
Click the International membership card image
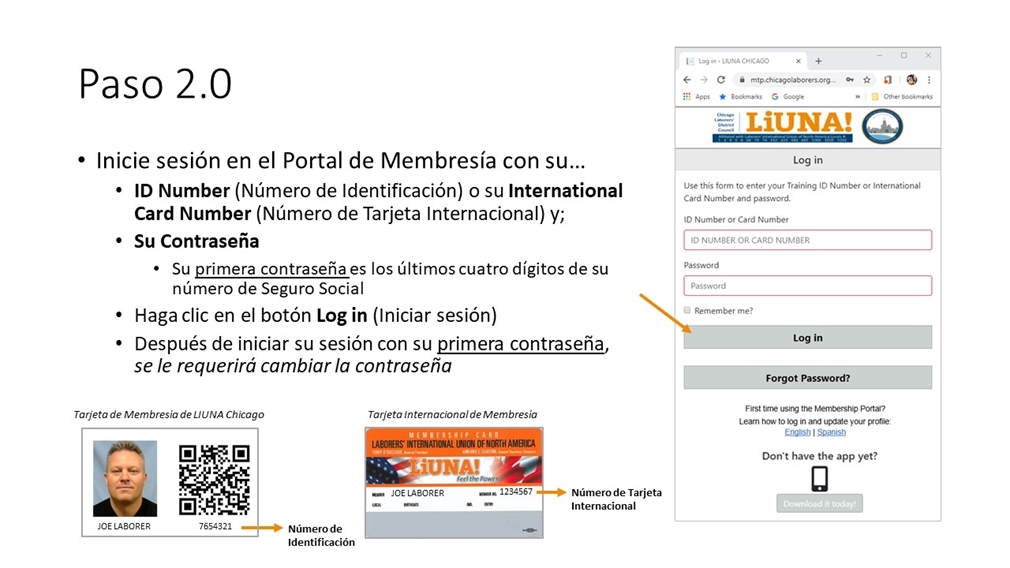click(454, 483)
